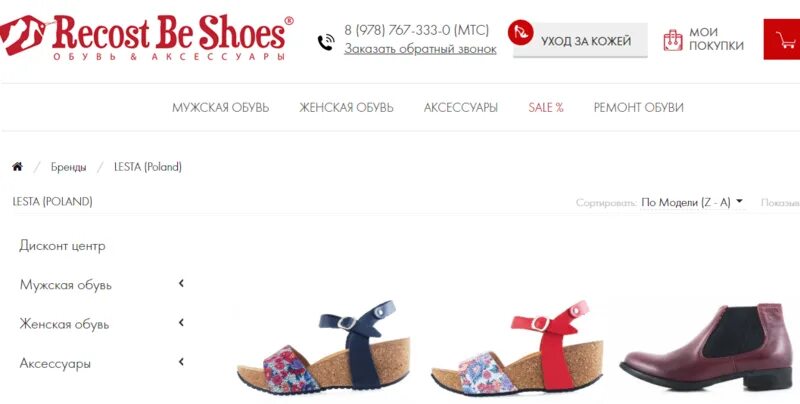Click the shopping bag icon for Мои покупки
800x404 pixels.
click(673, 40)
